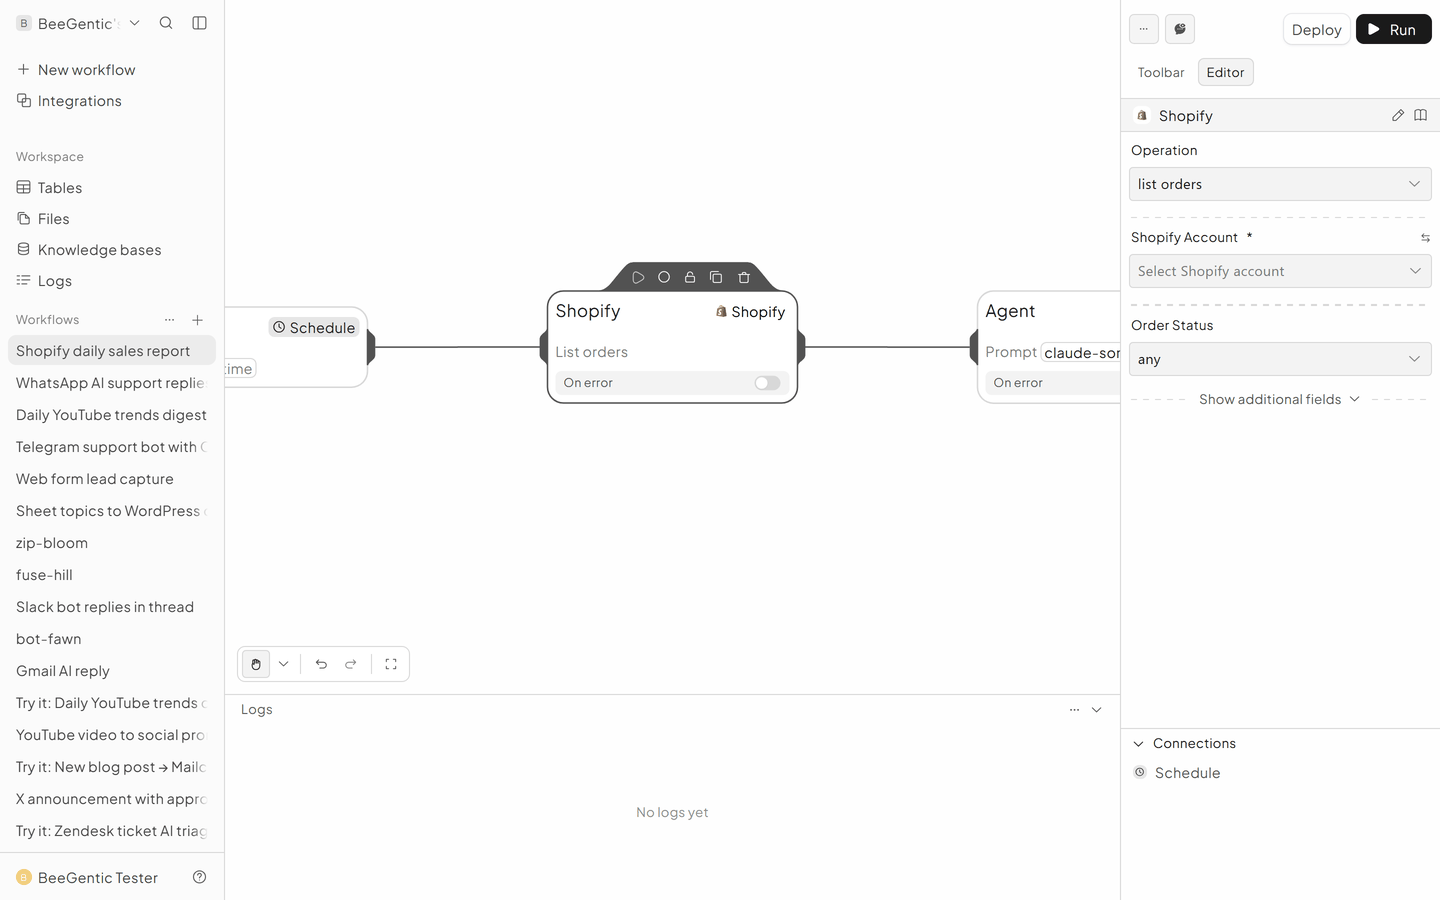Select the Shopify node on the canvas
This screenshot has height=900, width=1440.
672,347
